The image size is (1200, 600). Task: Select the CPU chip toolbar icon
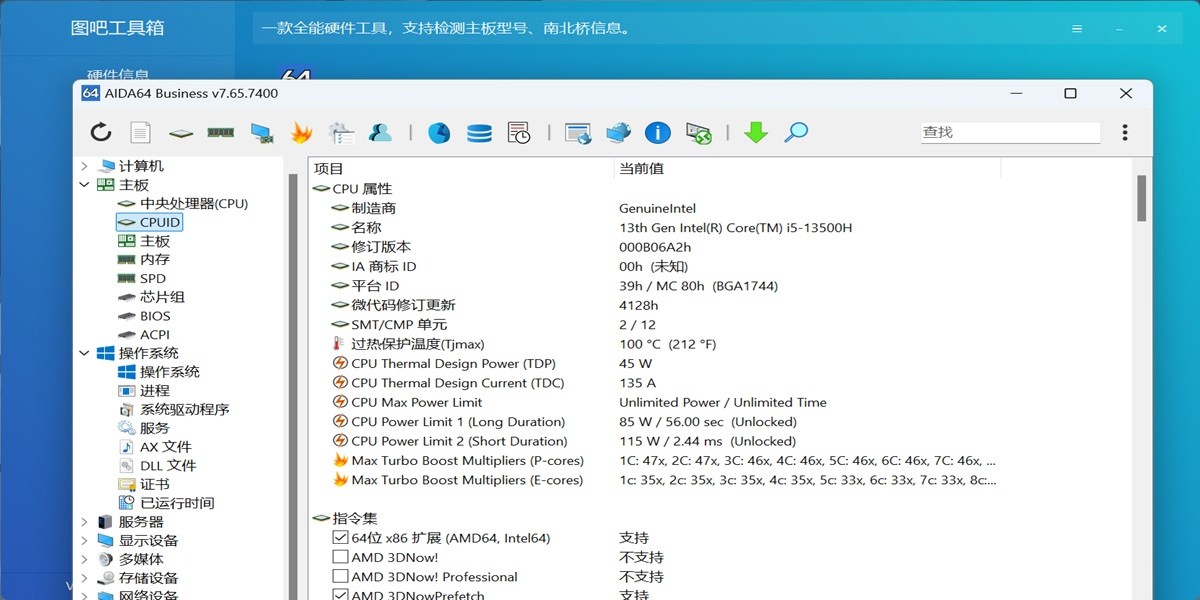[x=180, y=131]
